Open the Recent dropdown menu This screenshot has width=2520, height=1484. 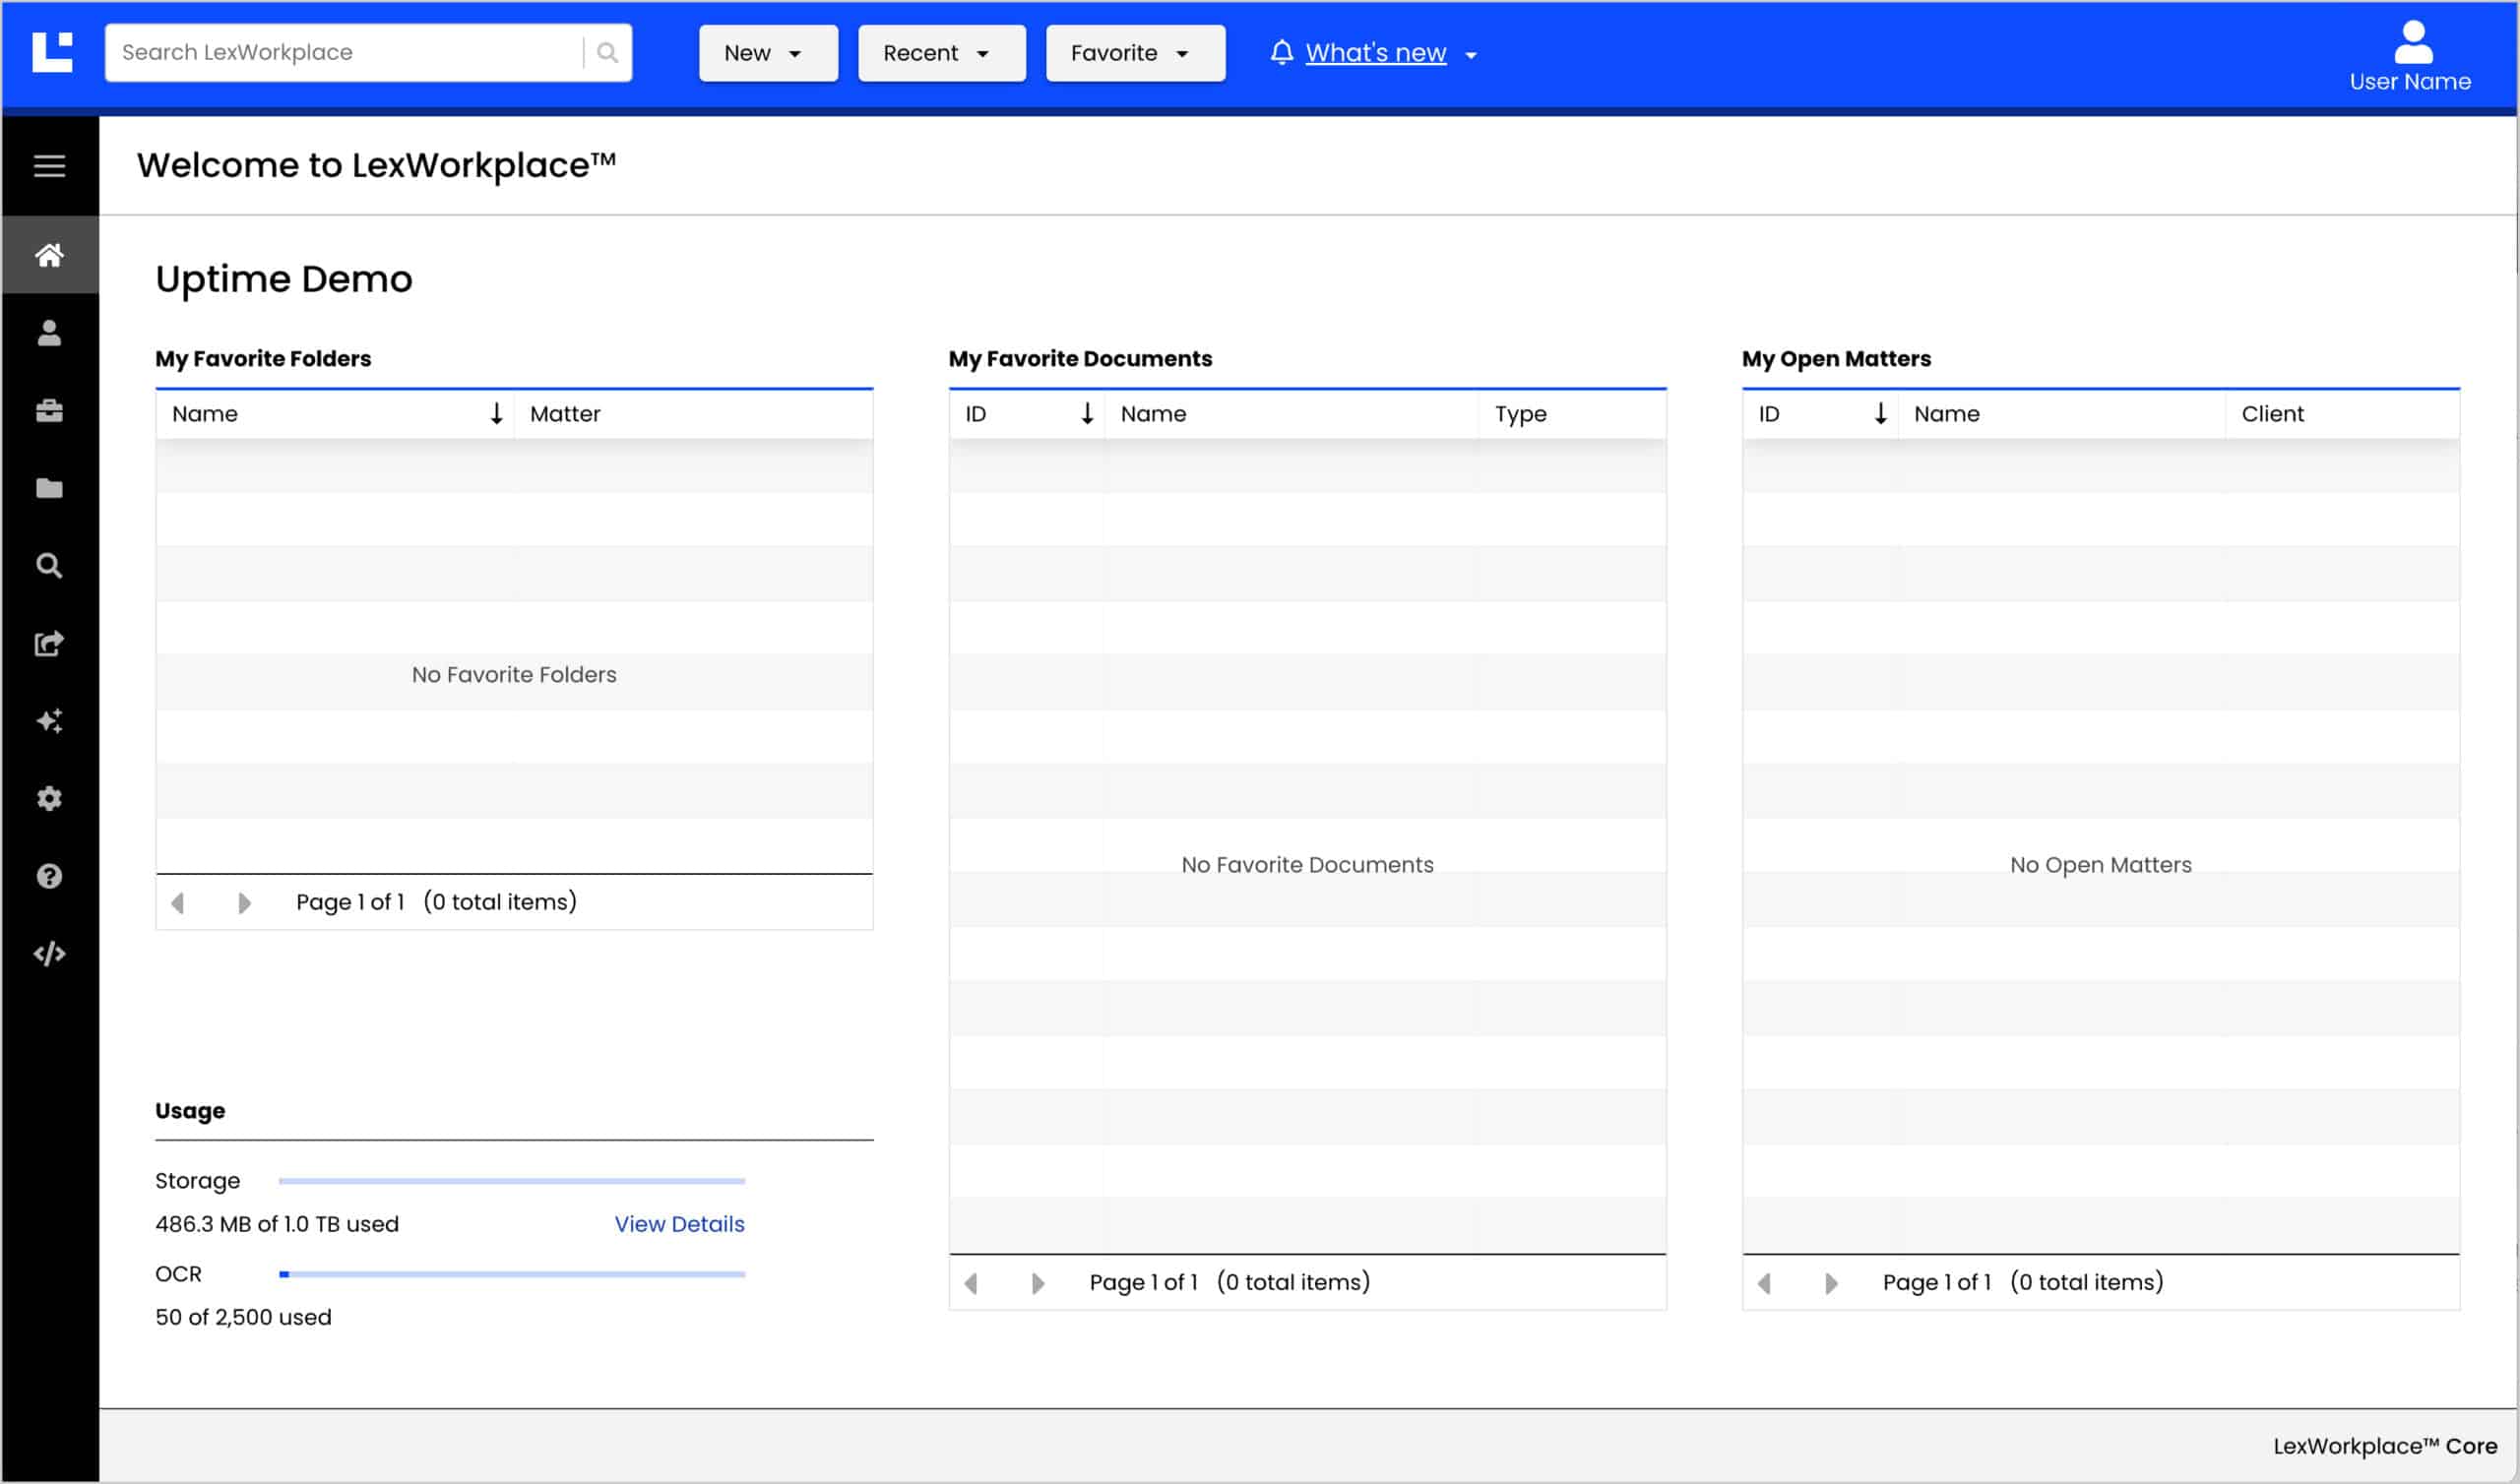(940, 53)
